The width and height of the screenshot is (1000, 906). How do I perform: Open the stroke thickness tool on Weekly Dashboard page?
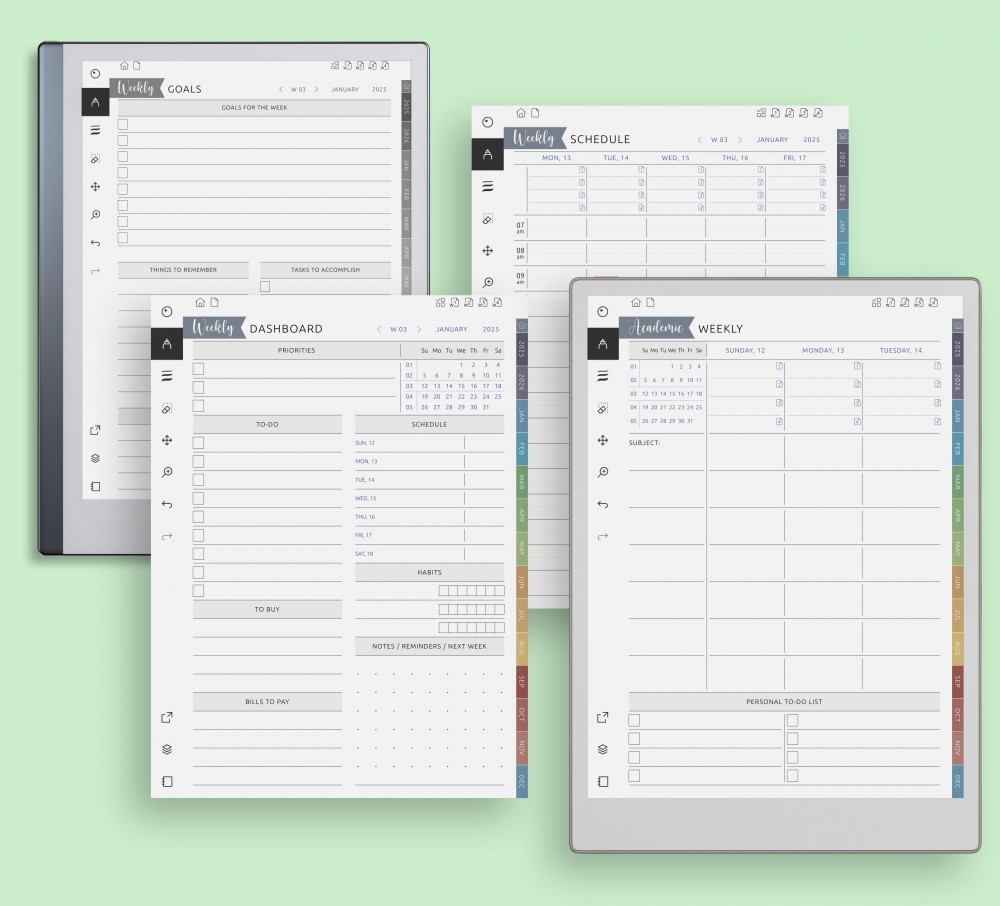point(166,376)
